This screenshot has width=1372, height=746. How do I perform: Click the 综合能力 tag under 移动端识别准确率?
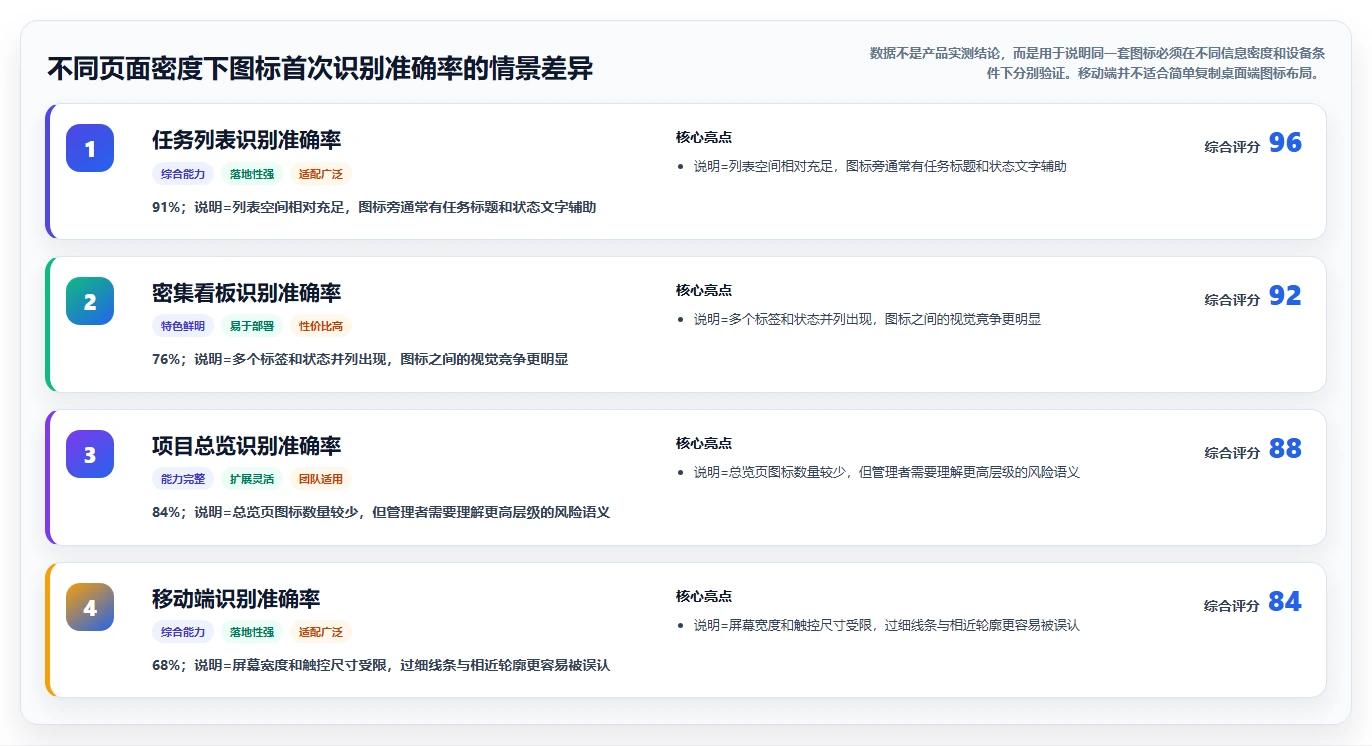pos(183,632)
